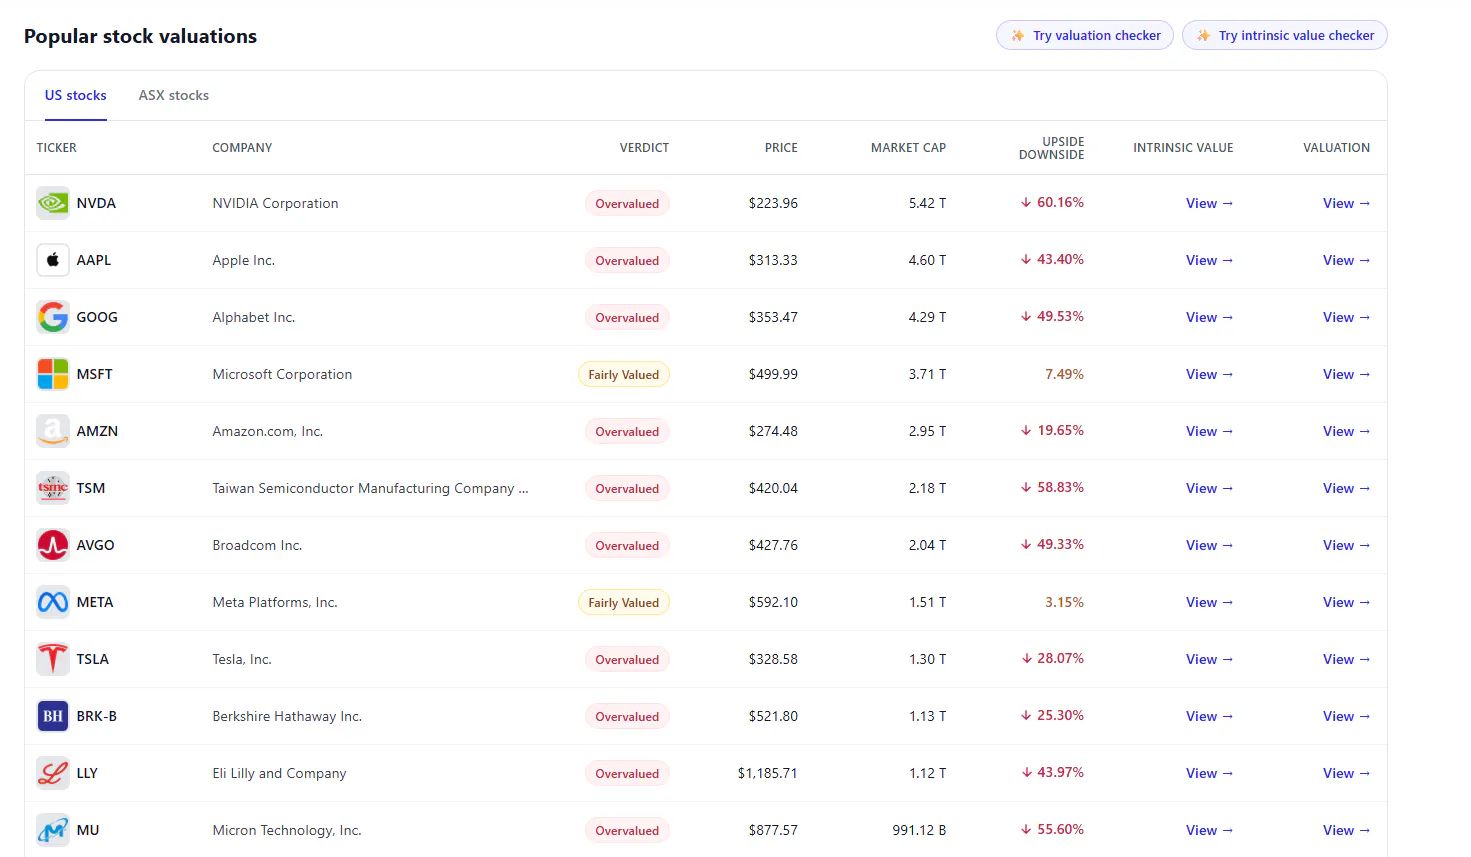Viewport: 1471px width, 857px height.
Task: Click the BRK-B ticker symbol
Action: click(x=97, y=716)
